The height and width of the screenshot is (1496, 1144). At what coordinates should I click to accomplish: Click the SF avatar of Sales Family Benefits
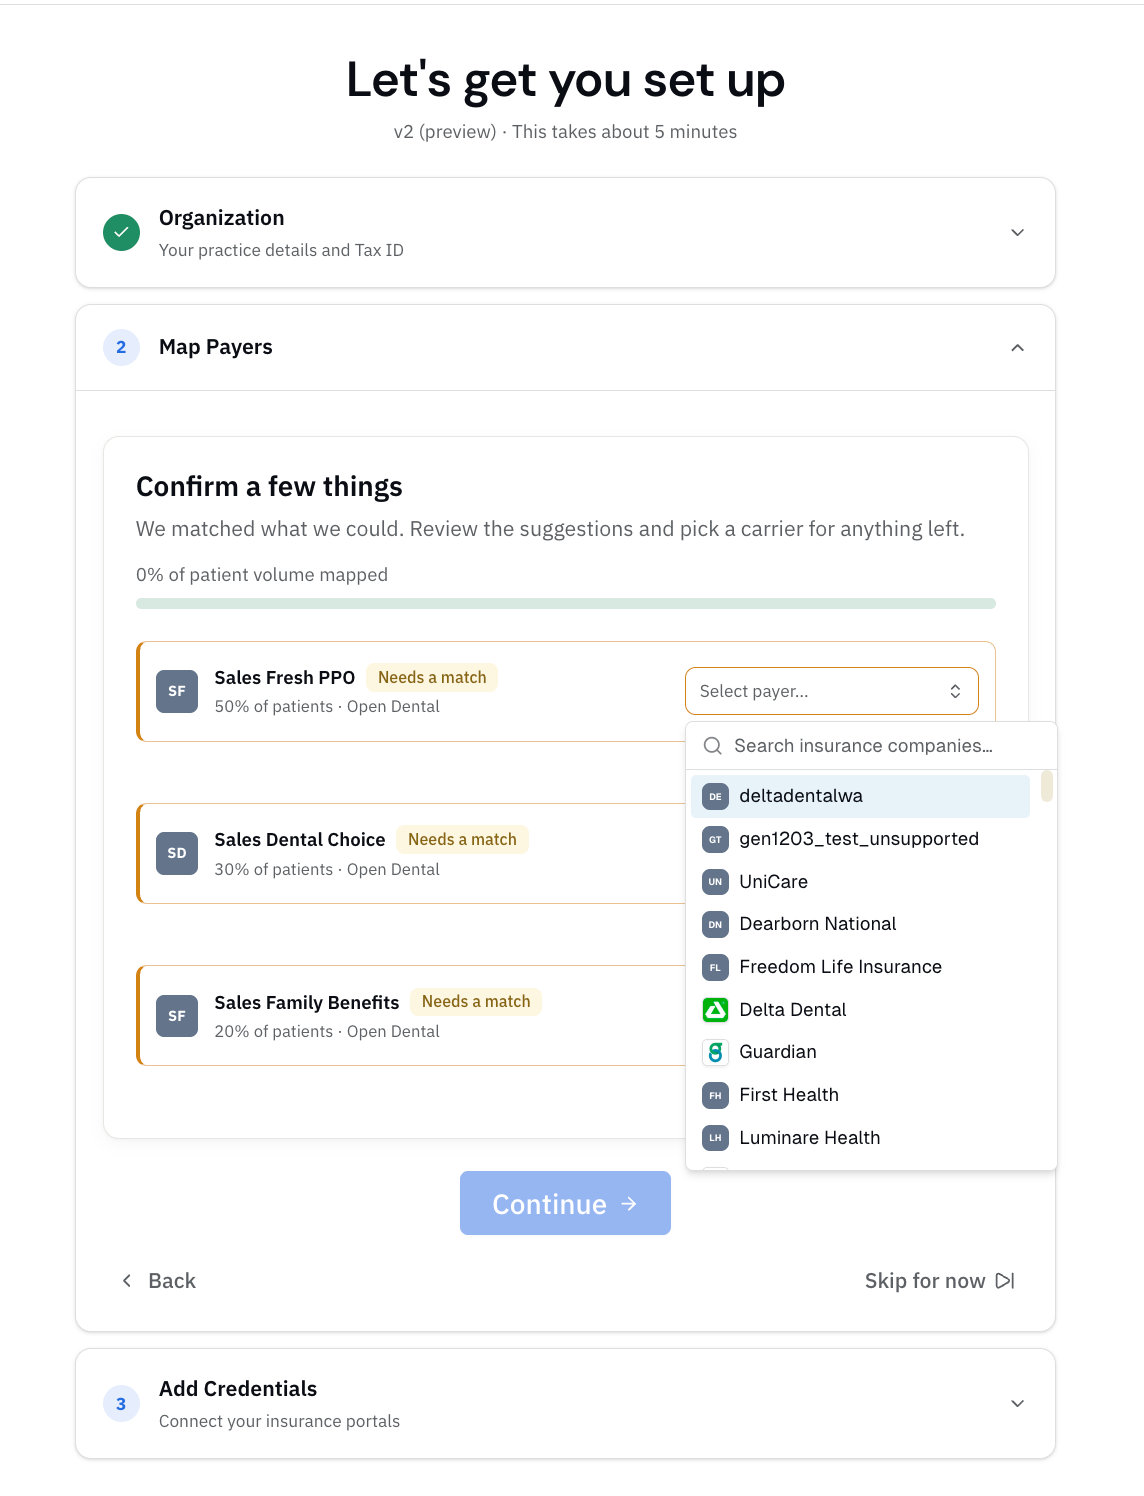[x=177, y=1016]
